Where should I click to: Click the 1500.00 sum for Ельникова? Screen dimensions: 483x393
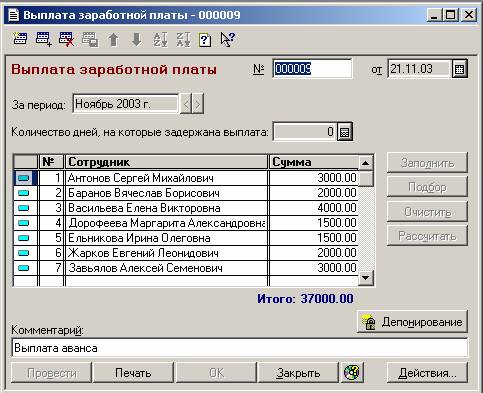[313, 238]
